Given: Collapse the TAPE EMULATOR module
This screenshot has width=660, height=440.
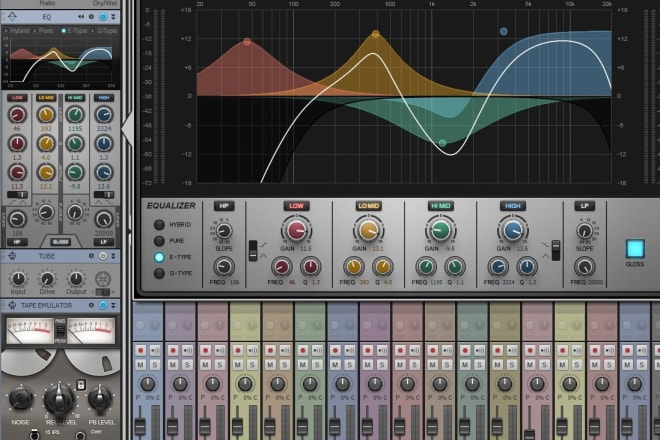Looking at the screenshot, I should 113,305.
